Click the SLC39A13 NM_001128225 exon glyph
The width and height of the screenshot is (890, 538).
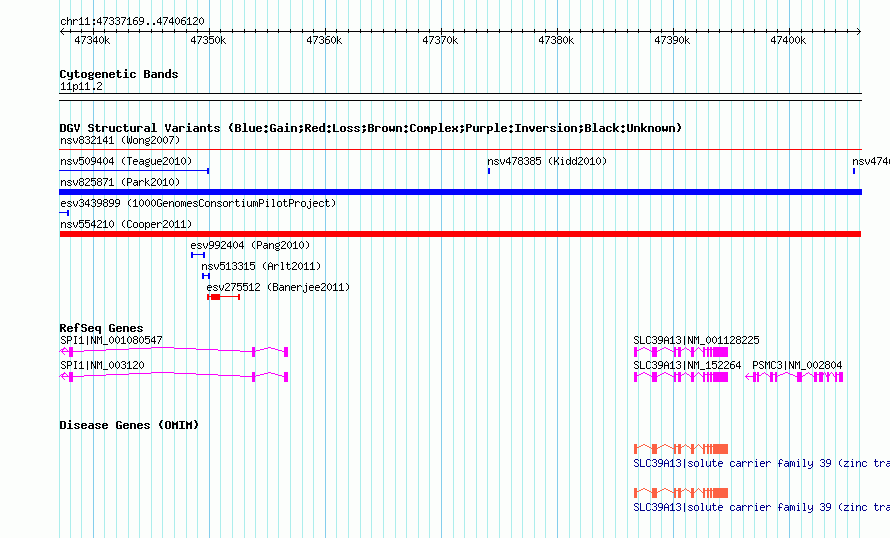point(681,352)
